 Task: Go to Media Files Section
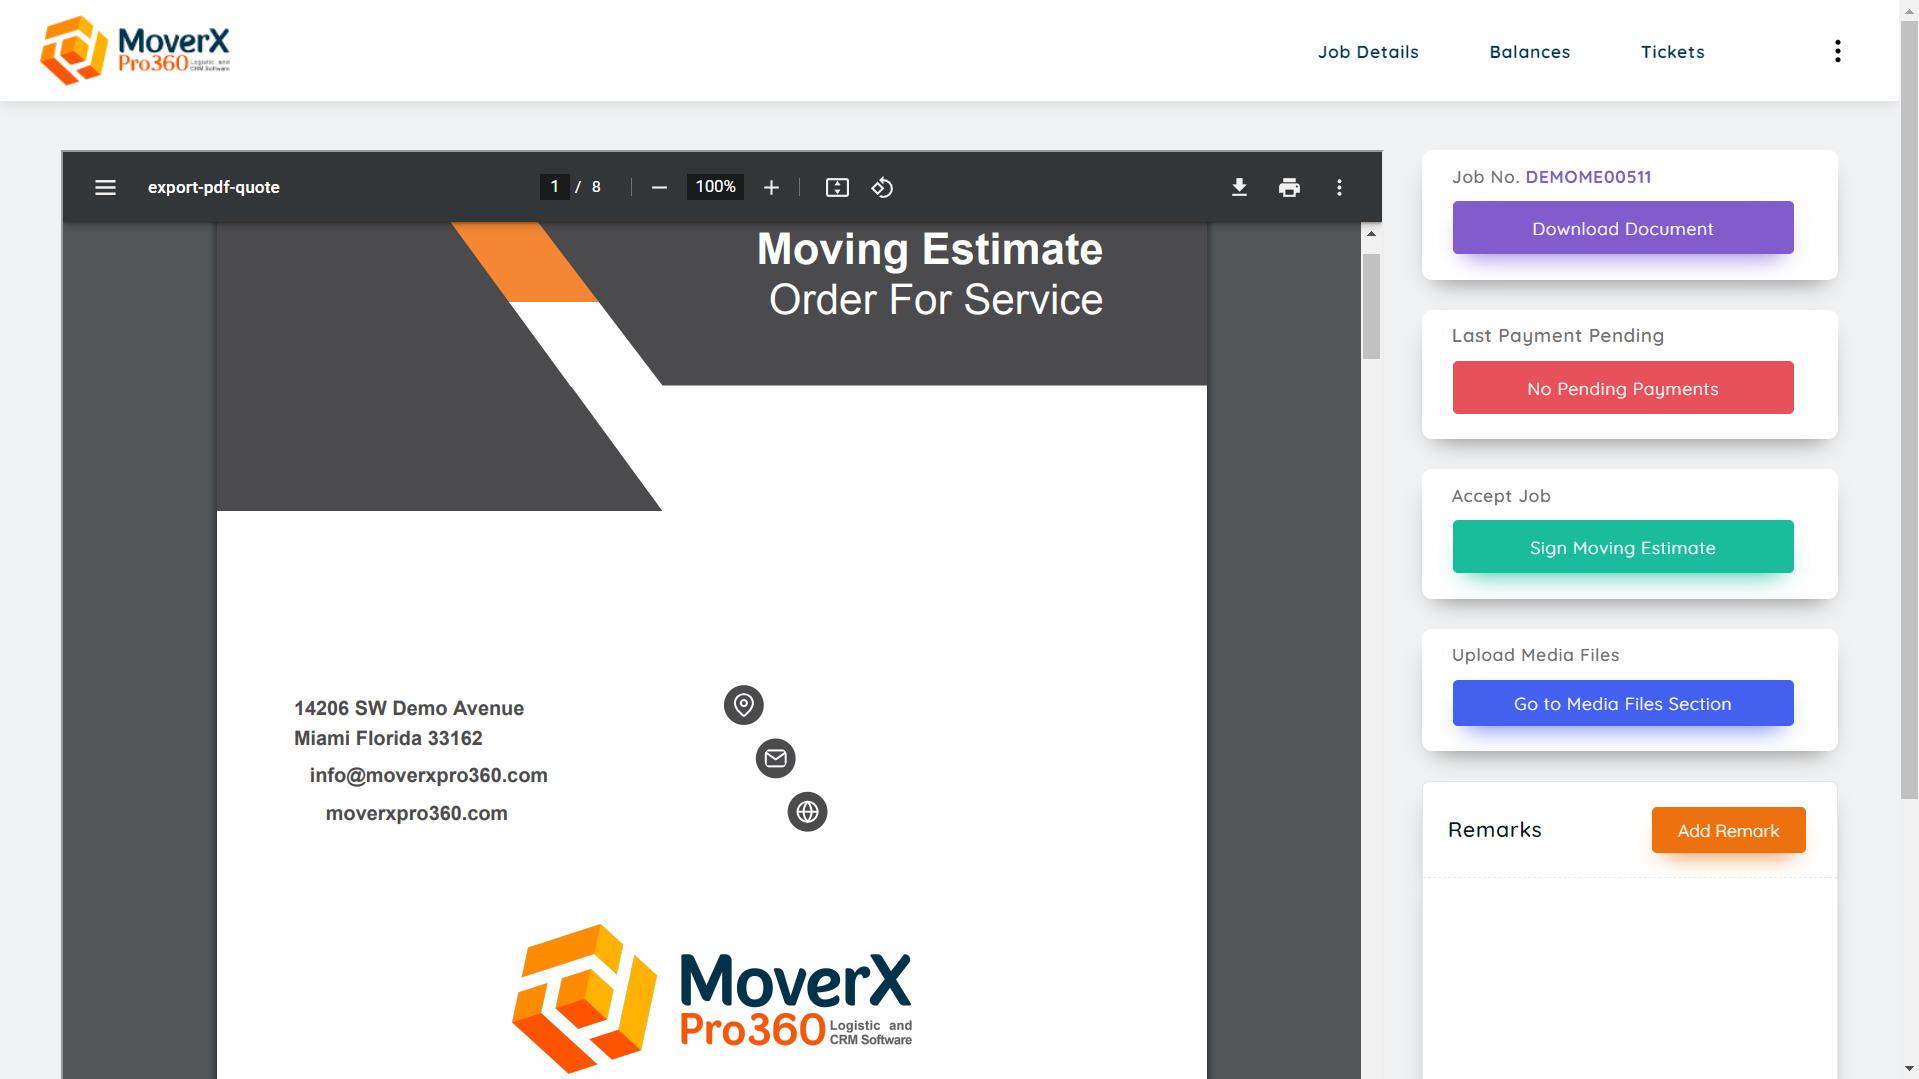pyautogui.click(x=1622, y=703)
